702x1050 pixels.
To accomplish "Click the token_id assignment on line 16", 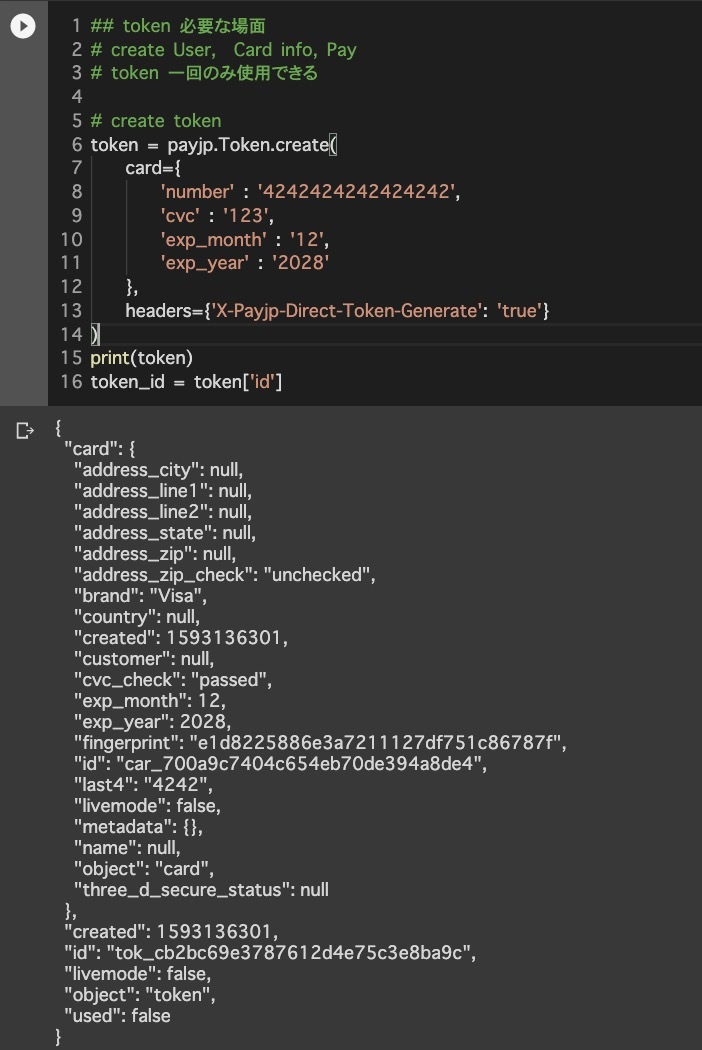I will pos(186,382).
